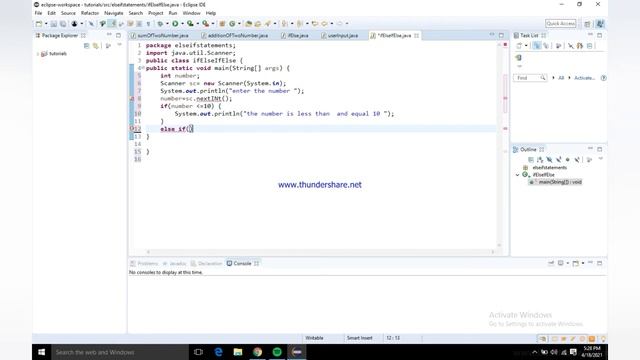Open the Window menu
This screenshot has width=640, height=360.
tap(191, 13)
